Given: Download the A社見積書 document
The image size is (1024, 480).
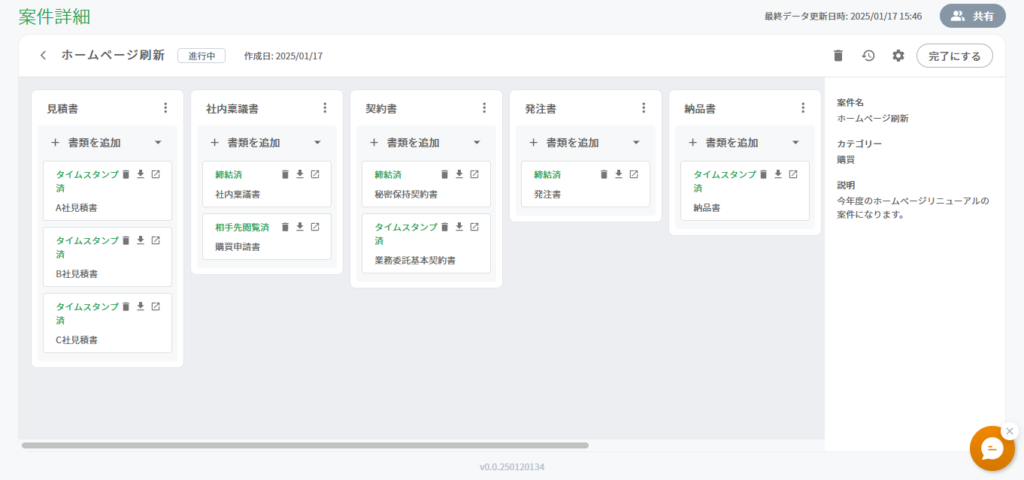Looking at the screenshot, I should [x=141, y=174].
